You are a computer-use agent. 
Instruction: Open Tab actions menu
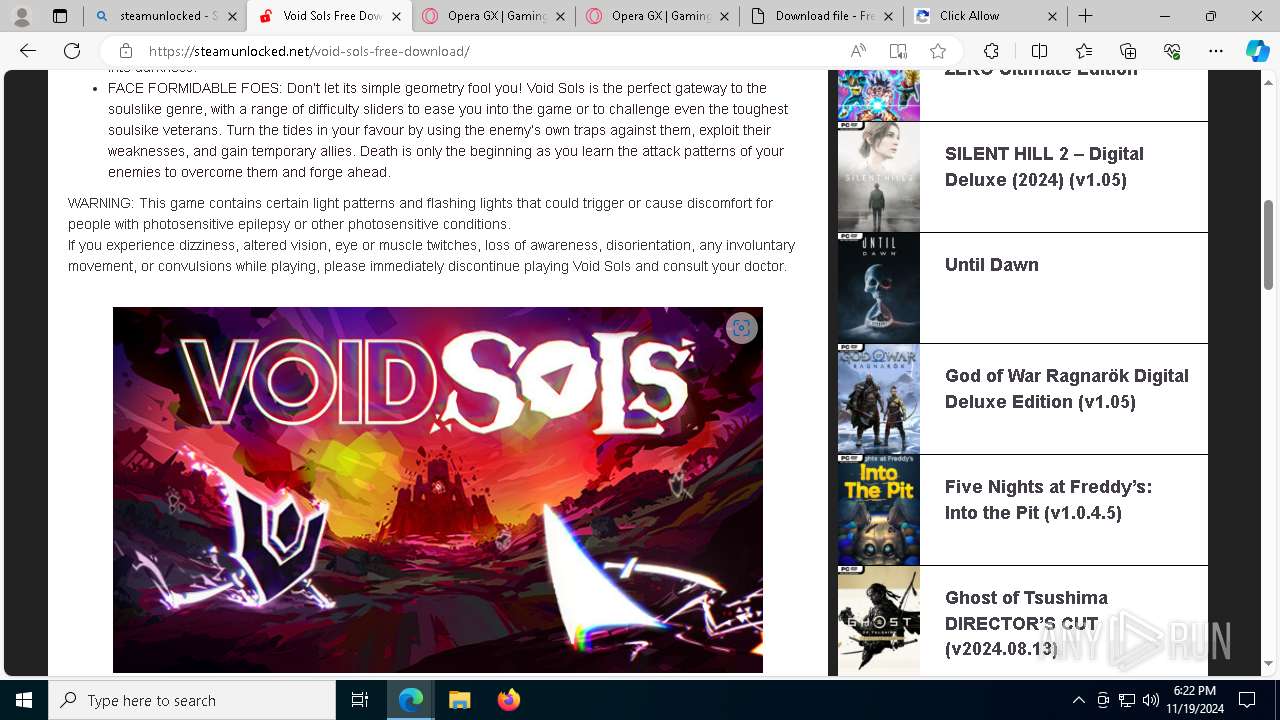pos(60,16)
